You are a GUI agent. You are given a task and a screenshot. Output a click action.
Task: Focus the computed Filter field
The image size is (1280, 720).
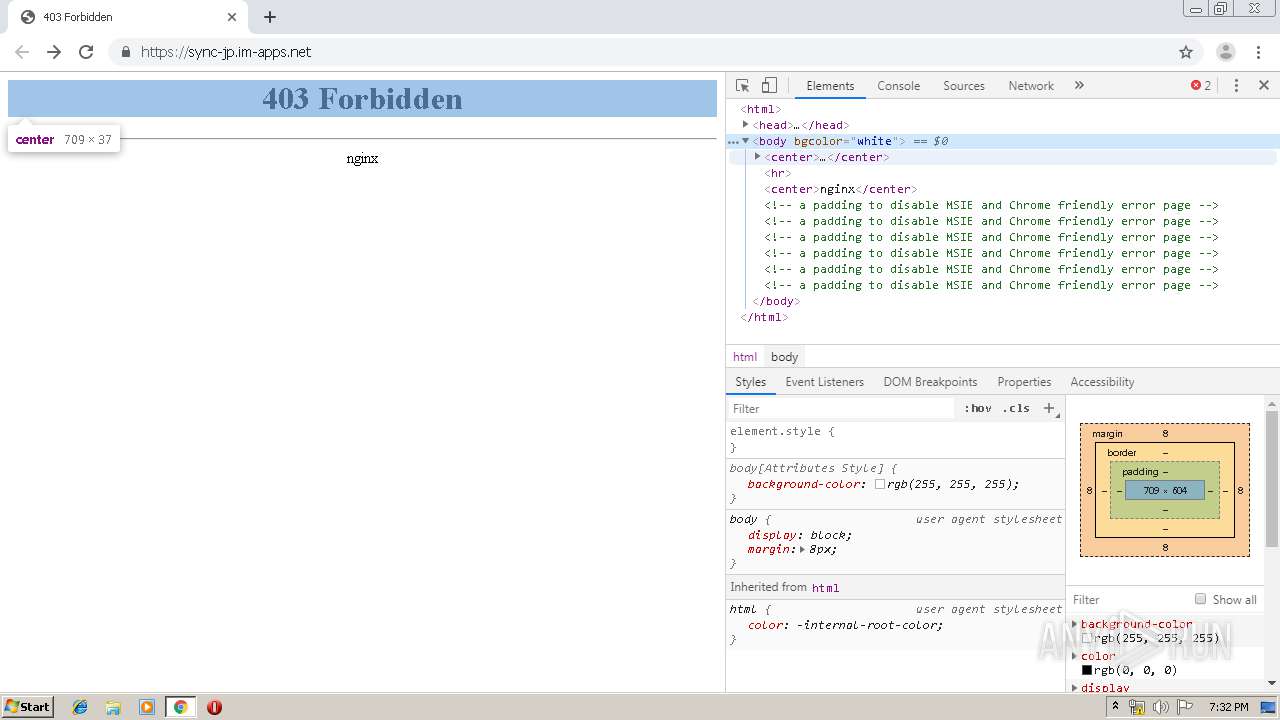[1128, 599]
